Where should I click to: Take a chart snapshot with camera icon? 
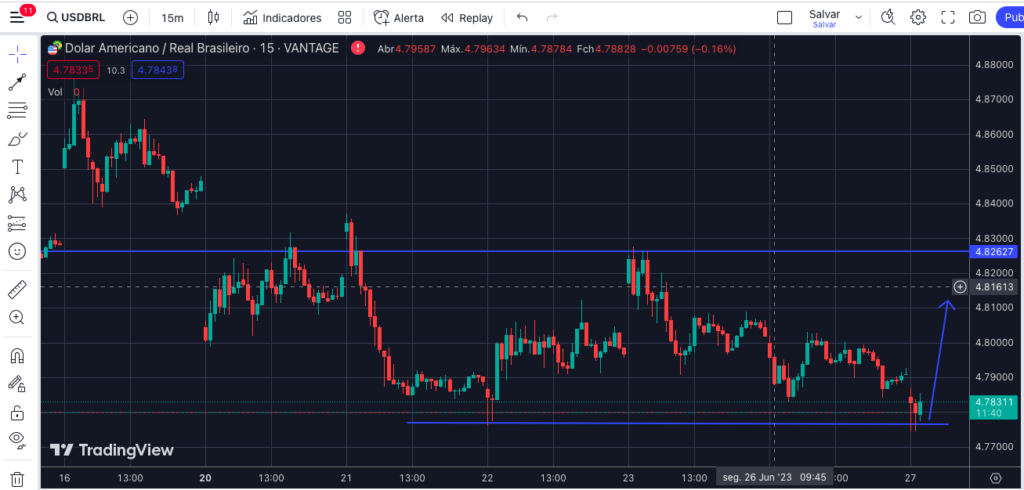pyautogui.click(x=977, y=18)
